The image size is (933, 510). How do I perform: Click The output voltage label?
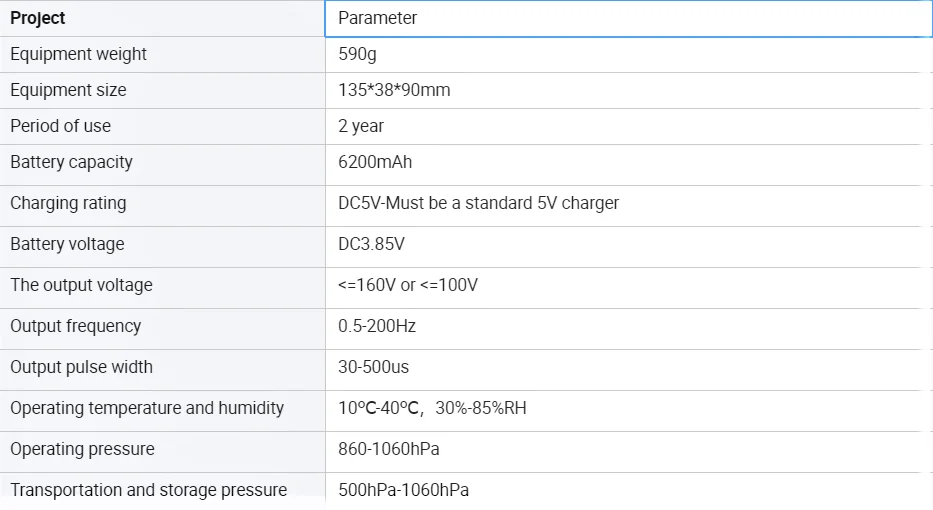coord(162,285)
